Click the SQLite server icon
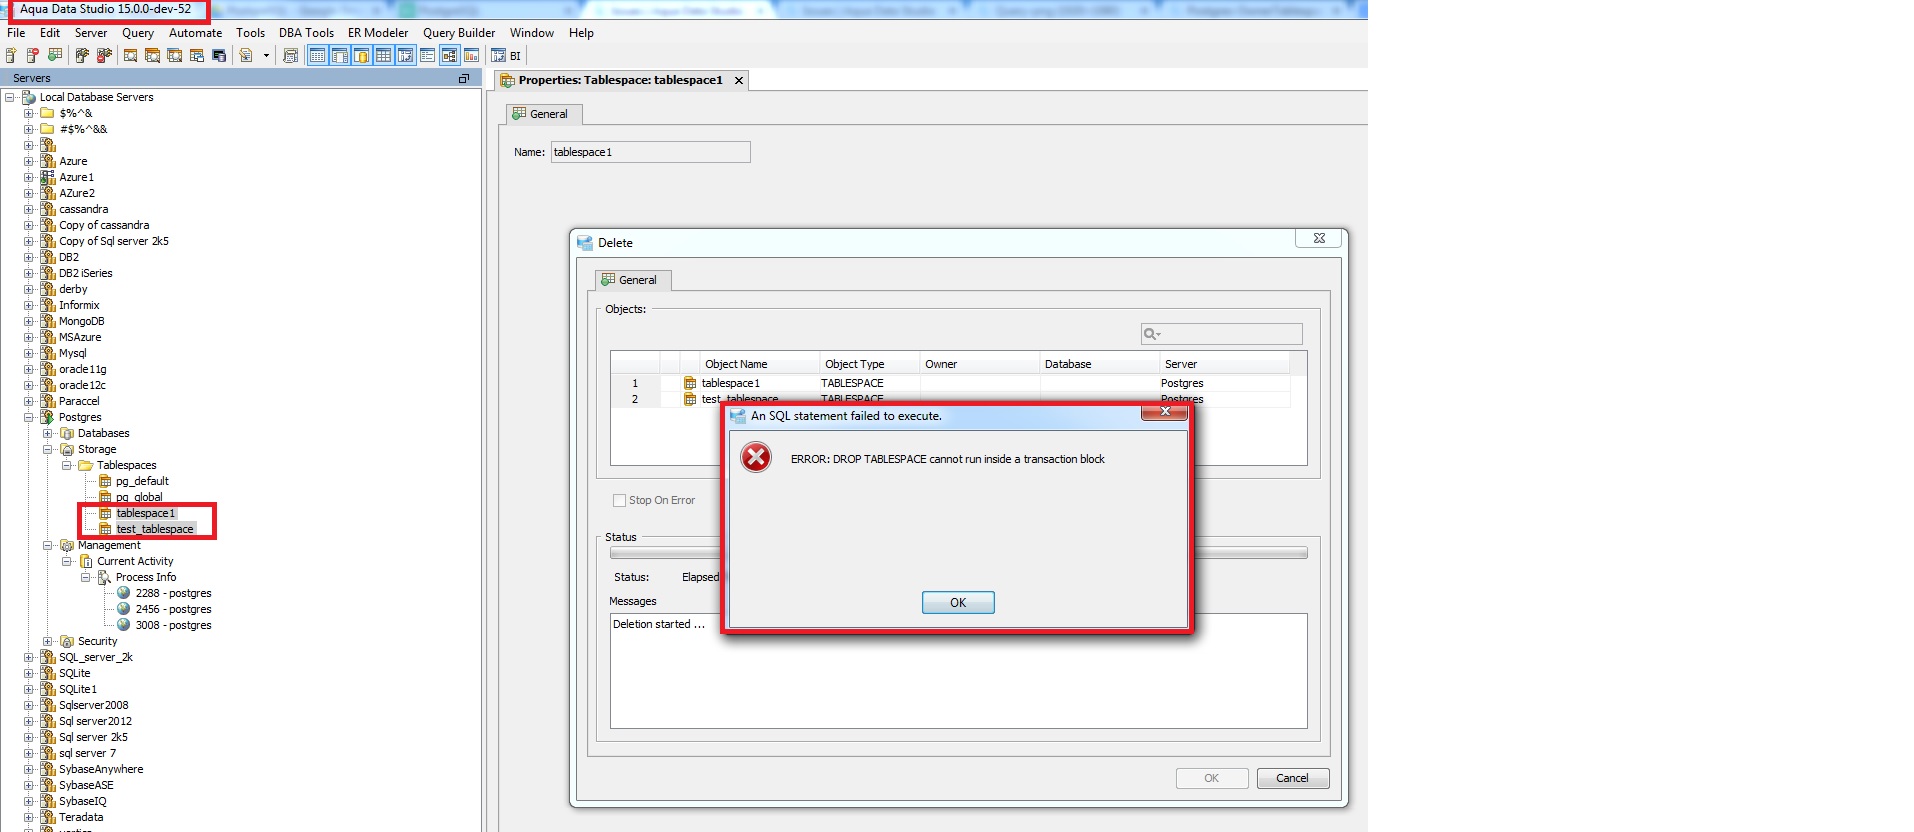The image size is (1914, 832). 47,673
